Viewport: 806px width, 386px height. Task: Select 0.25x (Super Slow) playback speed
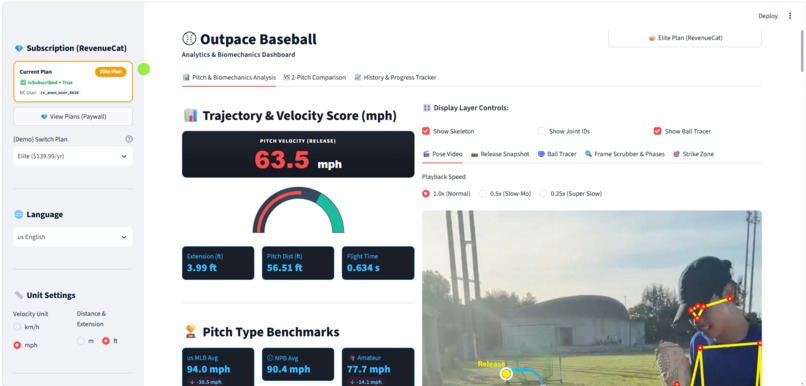[x=543, y=194]
